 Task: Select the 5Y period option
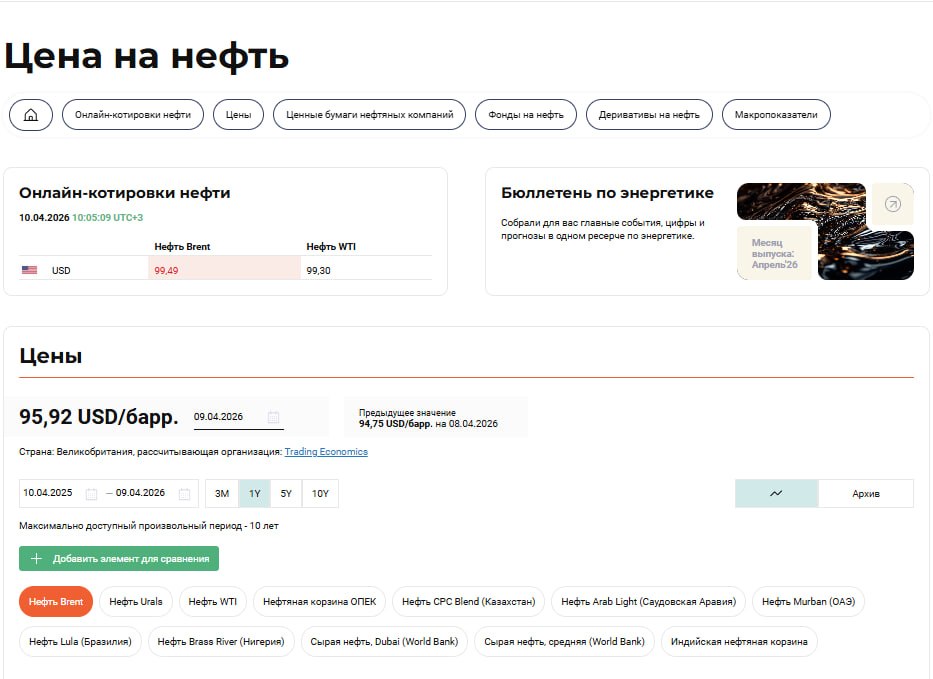tap(286, 494)
